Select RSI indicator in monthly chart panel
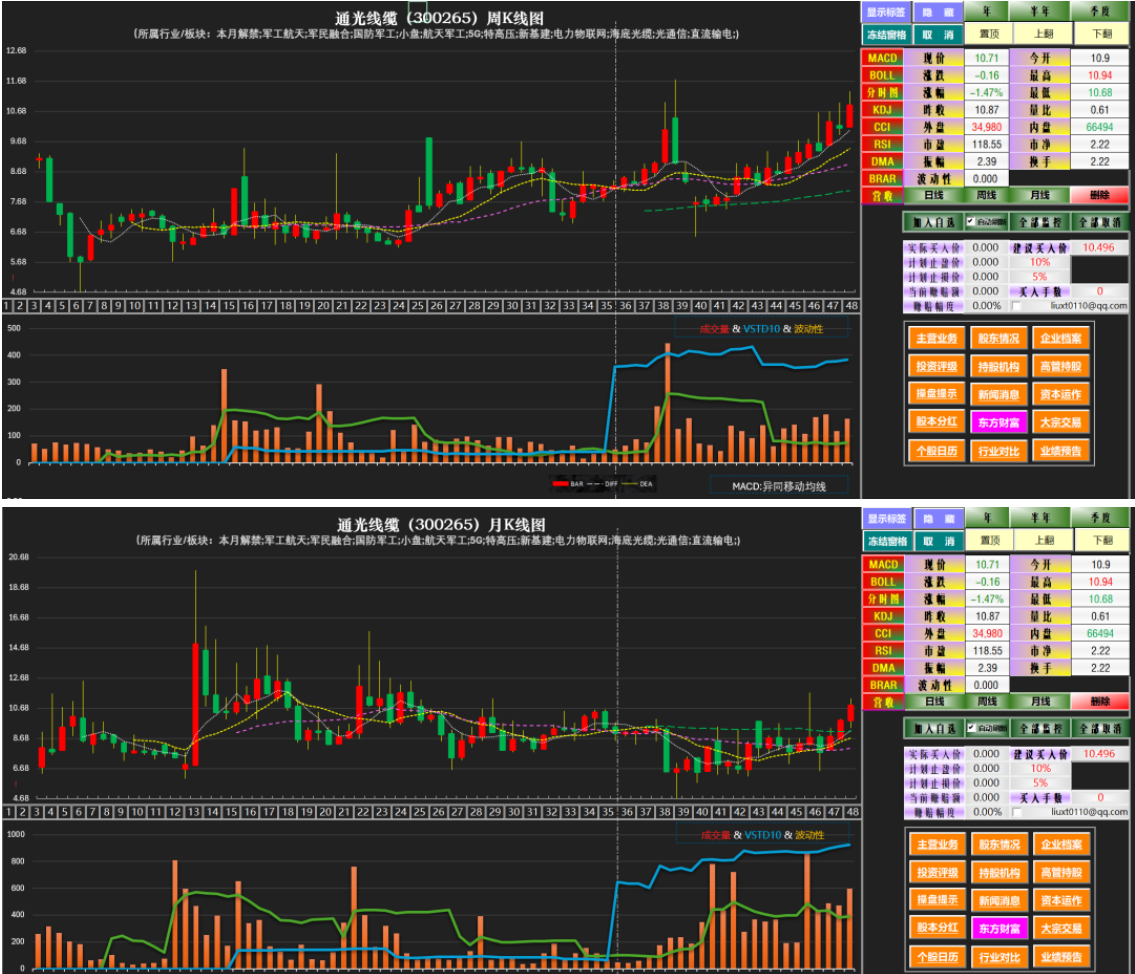This screenshot has height=974, width=1135. point(883,651)
